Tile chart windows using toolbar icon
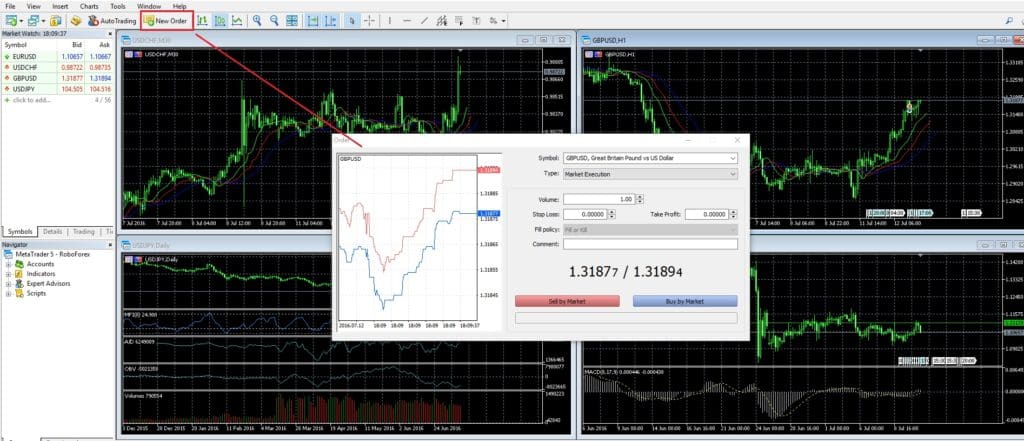This screenshot has width=1024, height=441. click(292, 21)
